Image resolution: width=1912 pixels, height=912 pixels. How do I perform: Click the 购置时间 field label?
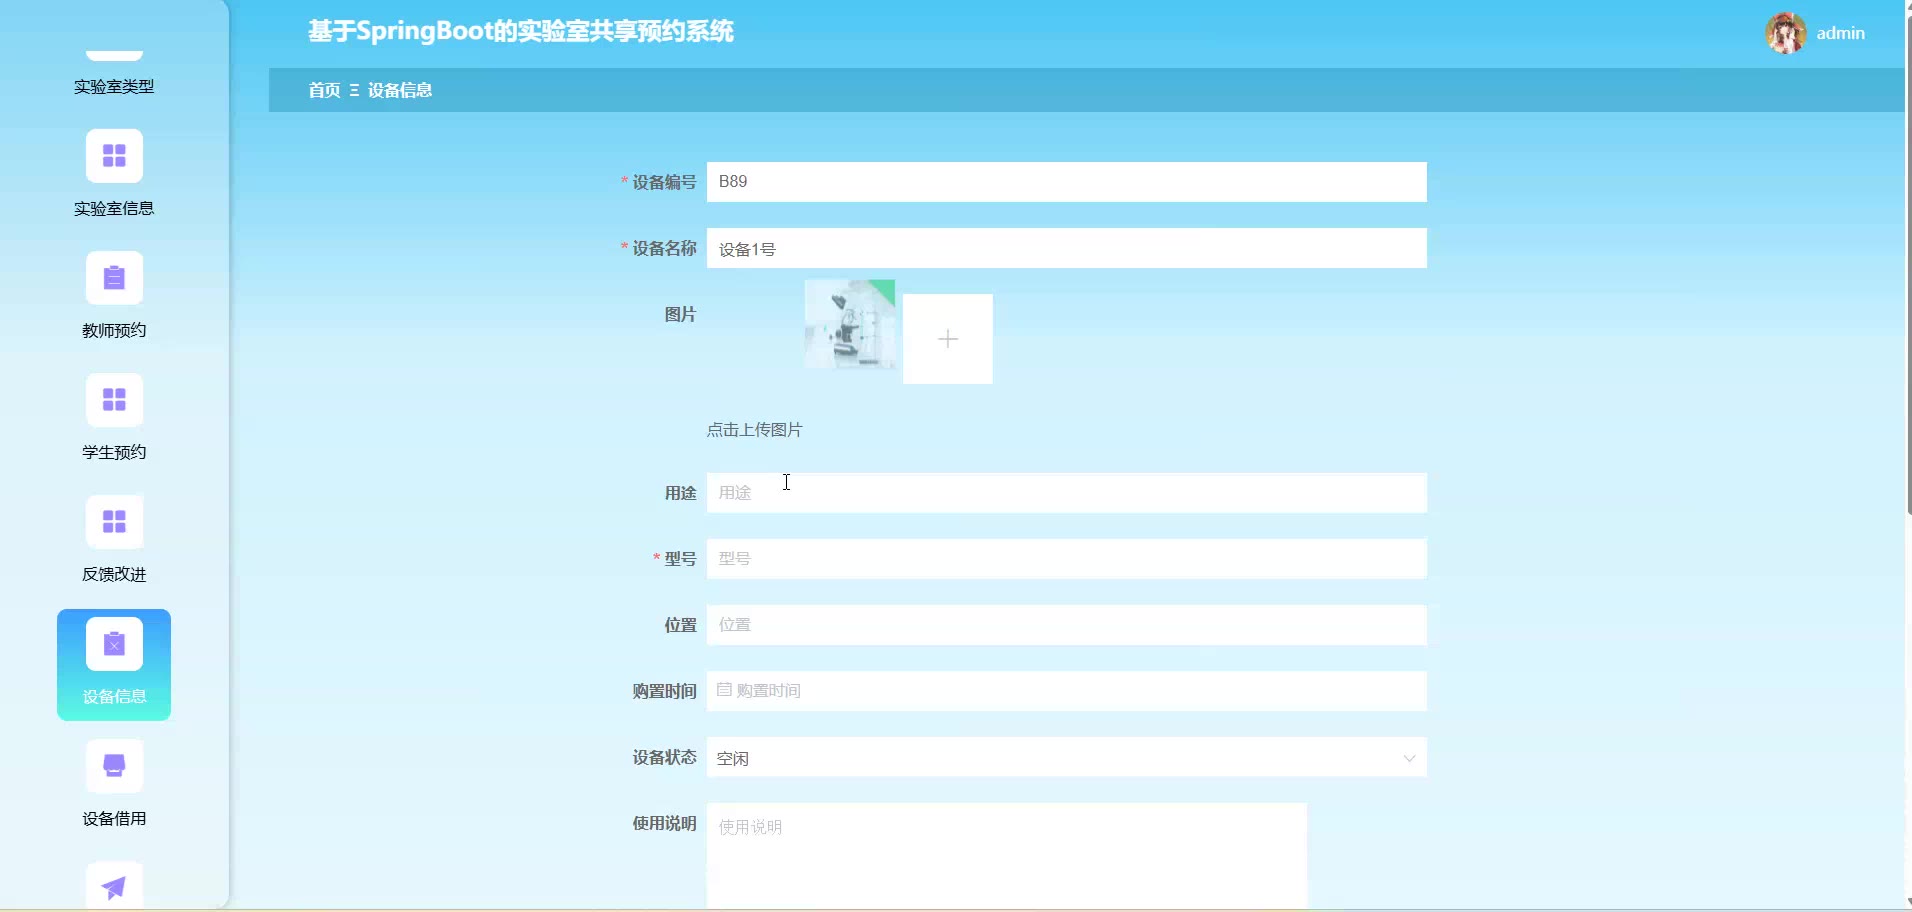coord(664,691)
